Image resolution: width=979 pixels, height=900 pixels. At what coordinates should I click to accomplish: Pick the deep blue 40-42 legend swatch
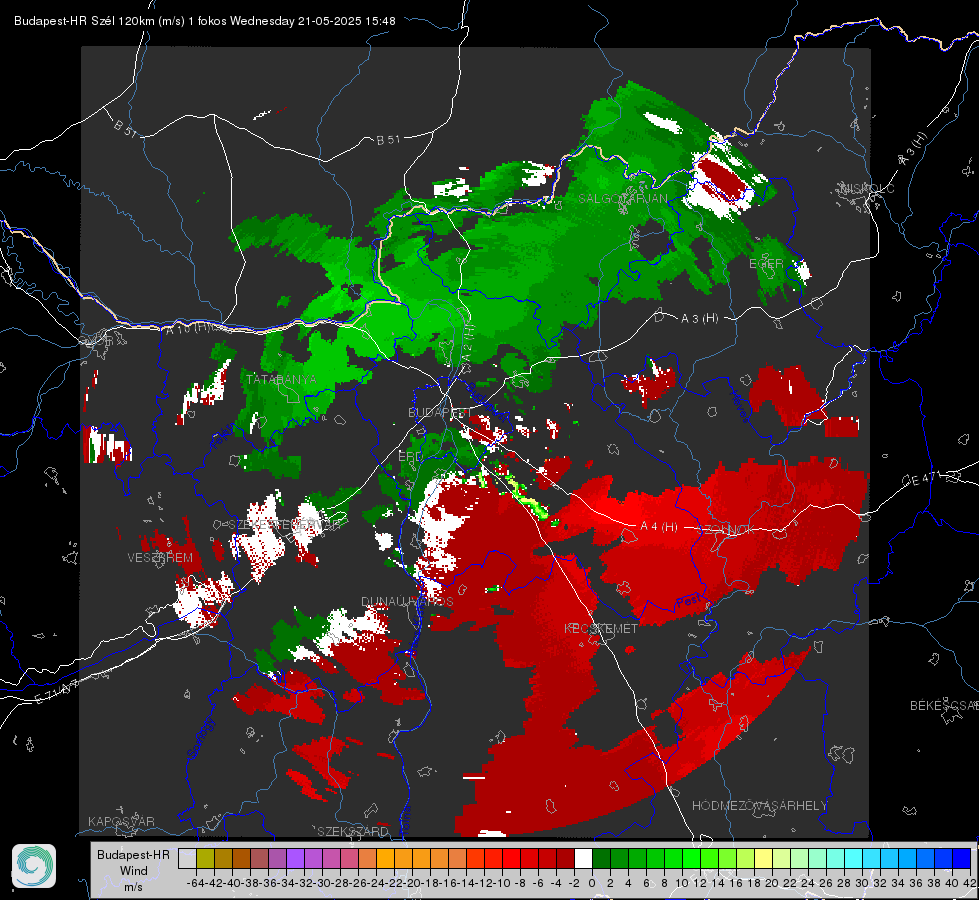(x=962, y=859)
